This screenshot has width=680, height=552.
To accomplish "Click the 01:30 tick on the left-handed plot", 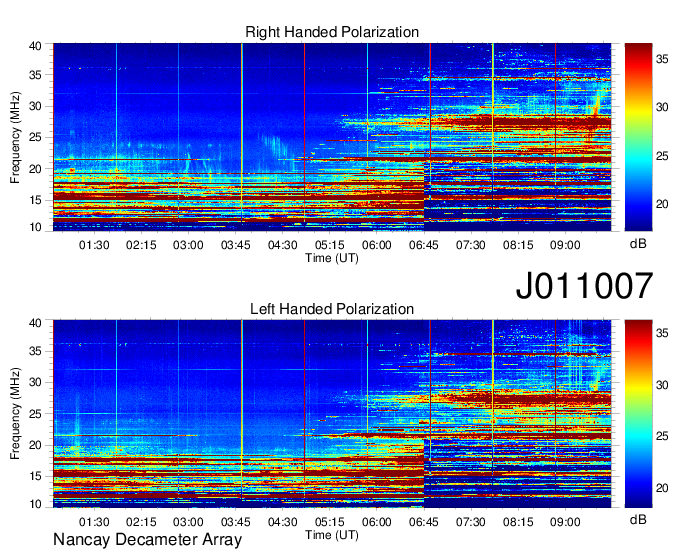I will (94, 522).
